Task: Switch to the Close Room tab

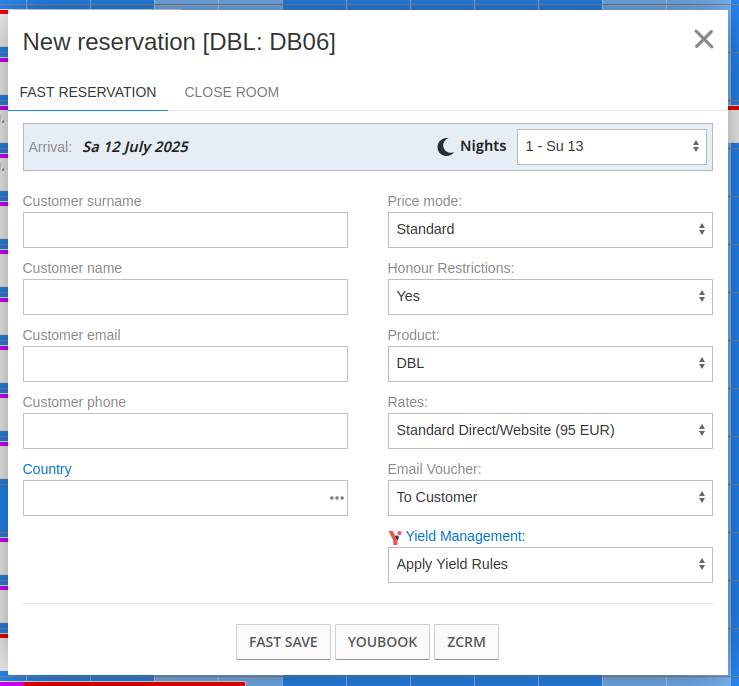Action: coord(231,92)
